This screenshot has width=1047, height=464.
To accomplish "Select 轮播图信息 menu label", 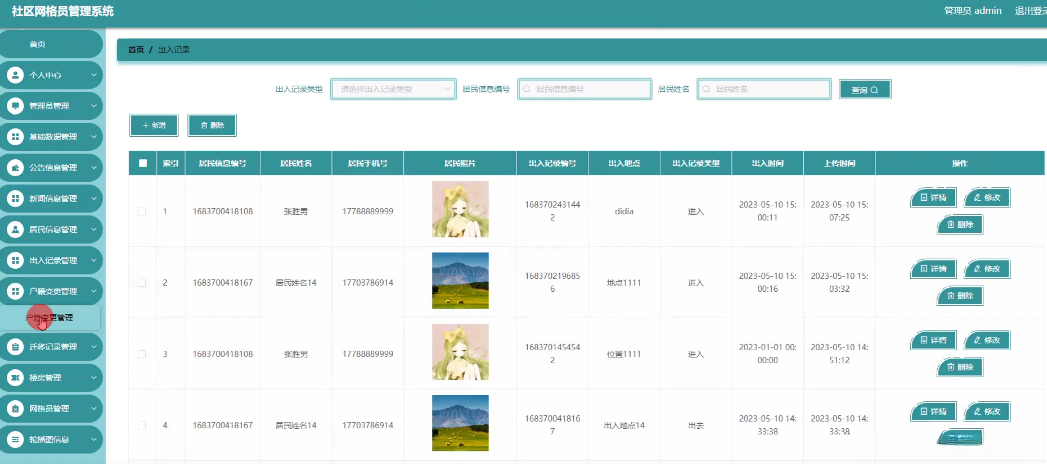I will (x=49, y=439).
